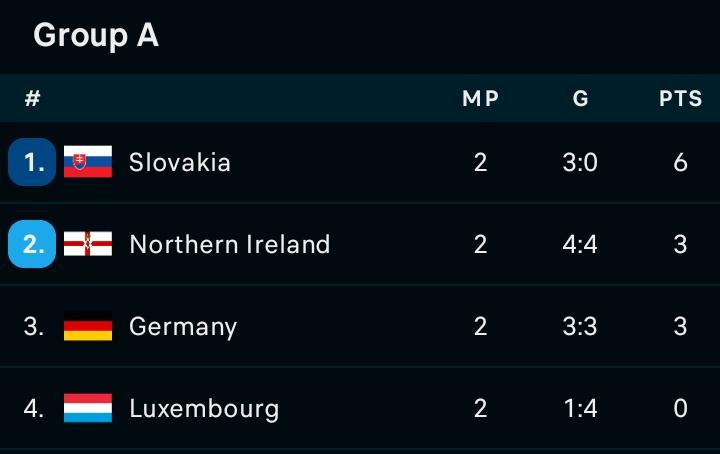
Task: Open the Luxembourg team page
Action: 204,409
